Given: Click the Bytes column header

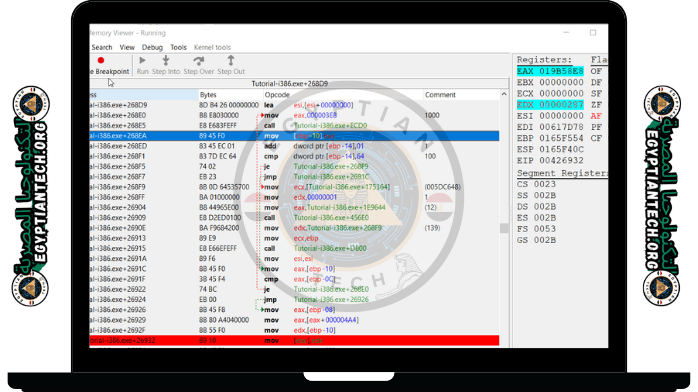Looking at the screenshot, I should coord(230,95).
